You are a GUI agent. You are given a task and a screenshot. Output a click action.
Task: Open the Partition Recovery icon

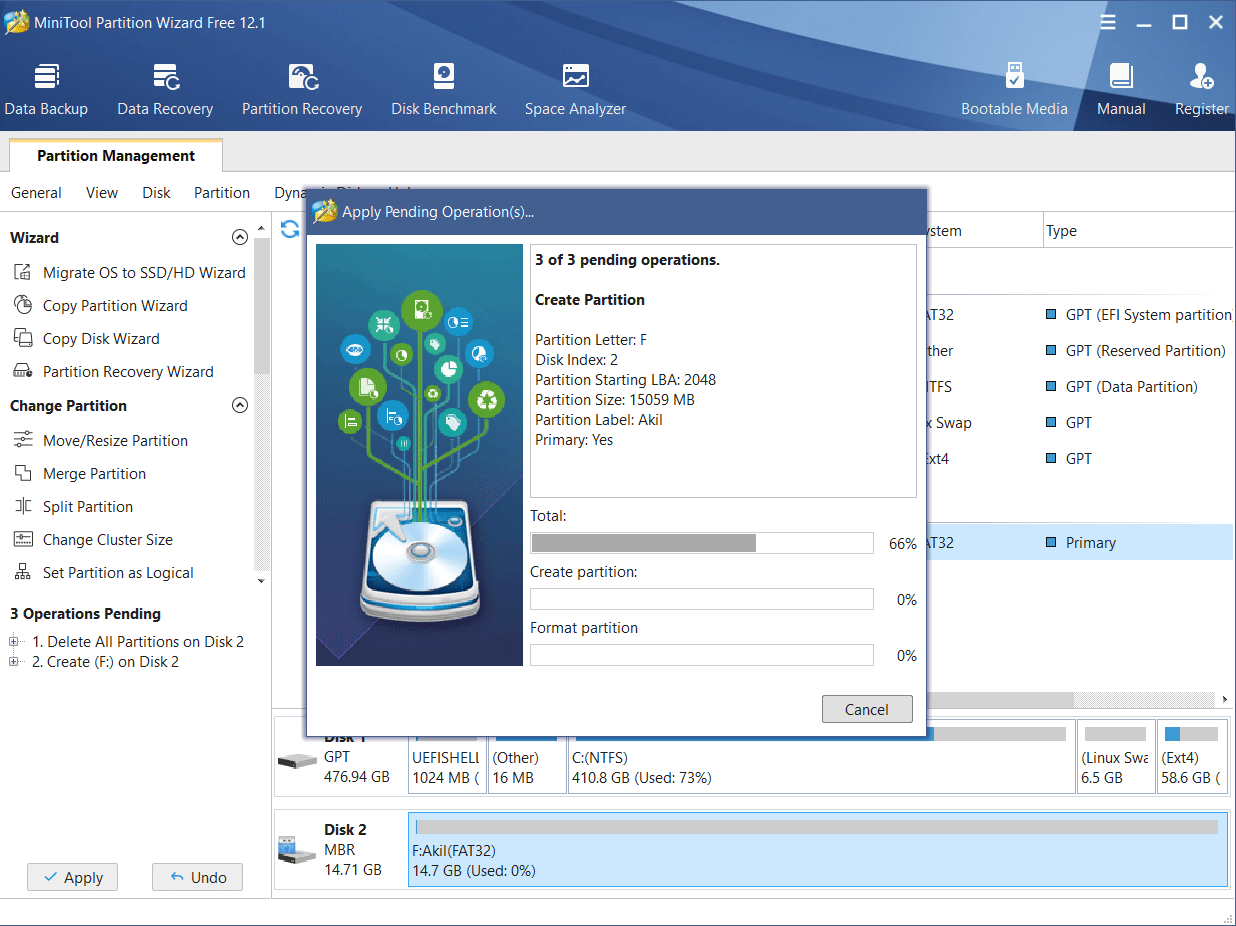tap(302, 78)
